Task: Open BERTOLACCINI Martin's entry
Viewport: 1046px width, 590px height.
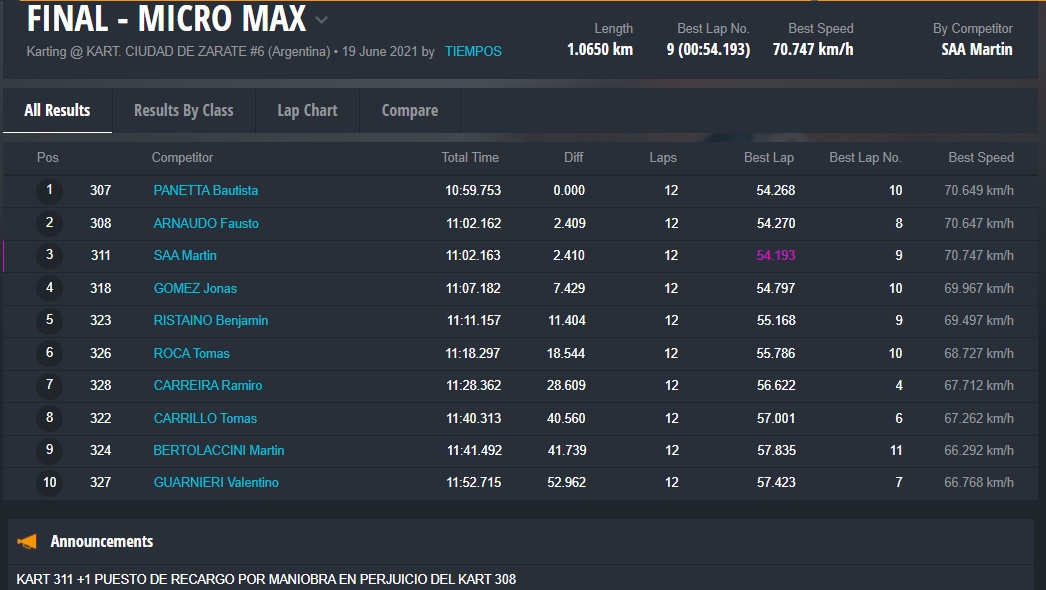Action: point(218,450)
